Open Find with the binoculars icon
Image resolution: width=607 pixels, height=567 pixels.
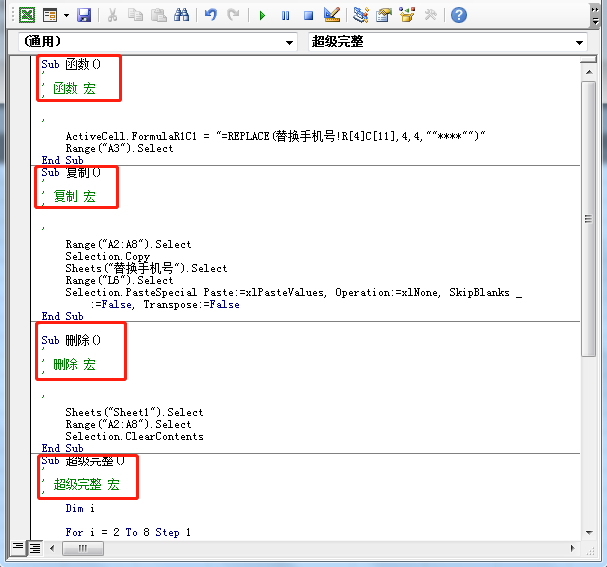pyautogui.click(x=181, y=15)
